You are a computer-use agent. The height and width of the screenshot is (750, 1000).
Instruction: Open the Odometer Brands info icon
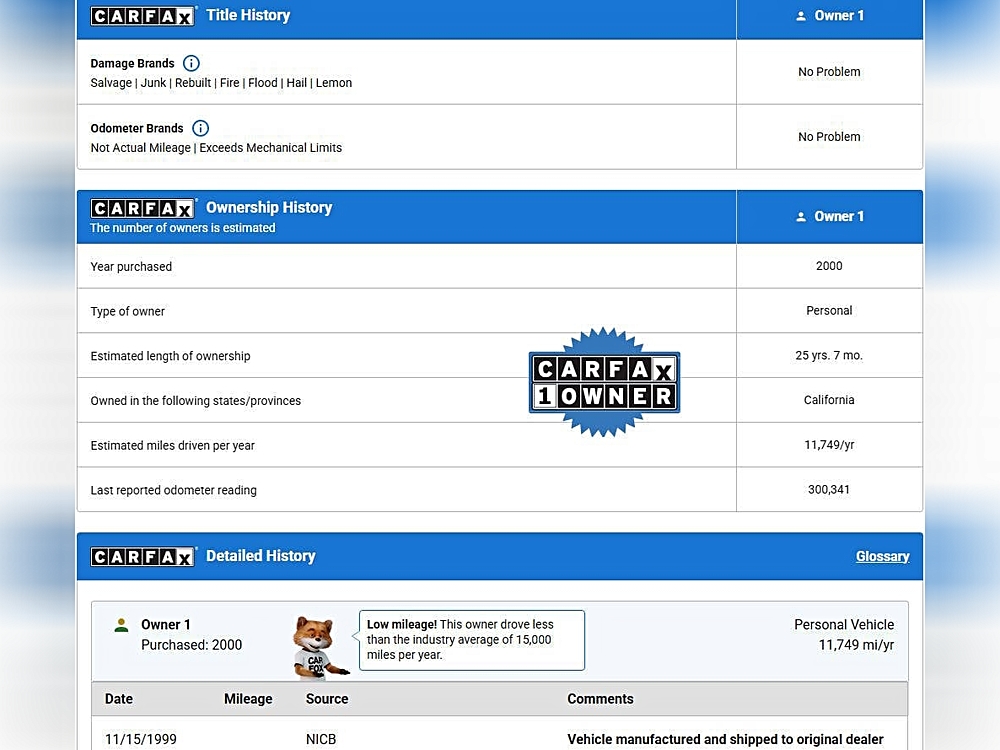[200, 128]
